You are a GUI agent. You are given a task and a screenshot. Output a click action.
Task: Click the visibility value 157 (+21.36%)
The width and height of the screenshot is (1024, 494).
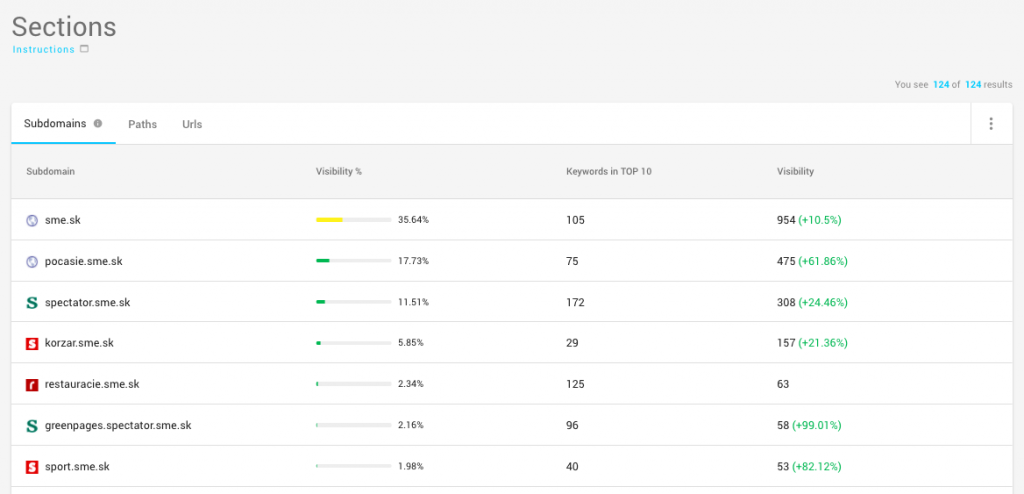click(812, 343)
